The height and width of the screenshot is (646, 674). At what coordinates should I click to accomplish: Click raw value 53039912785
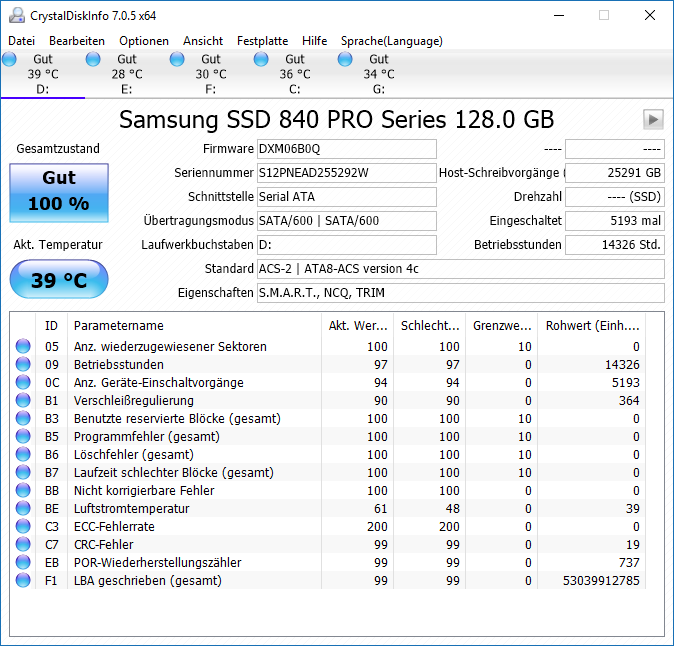tap(601, 581)
